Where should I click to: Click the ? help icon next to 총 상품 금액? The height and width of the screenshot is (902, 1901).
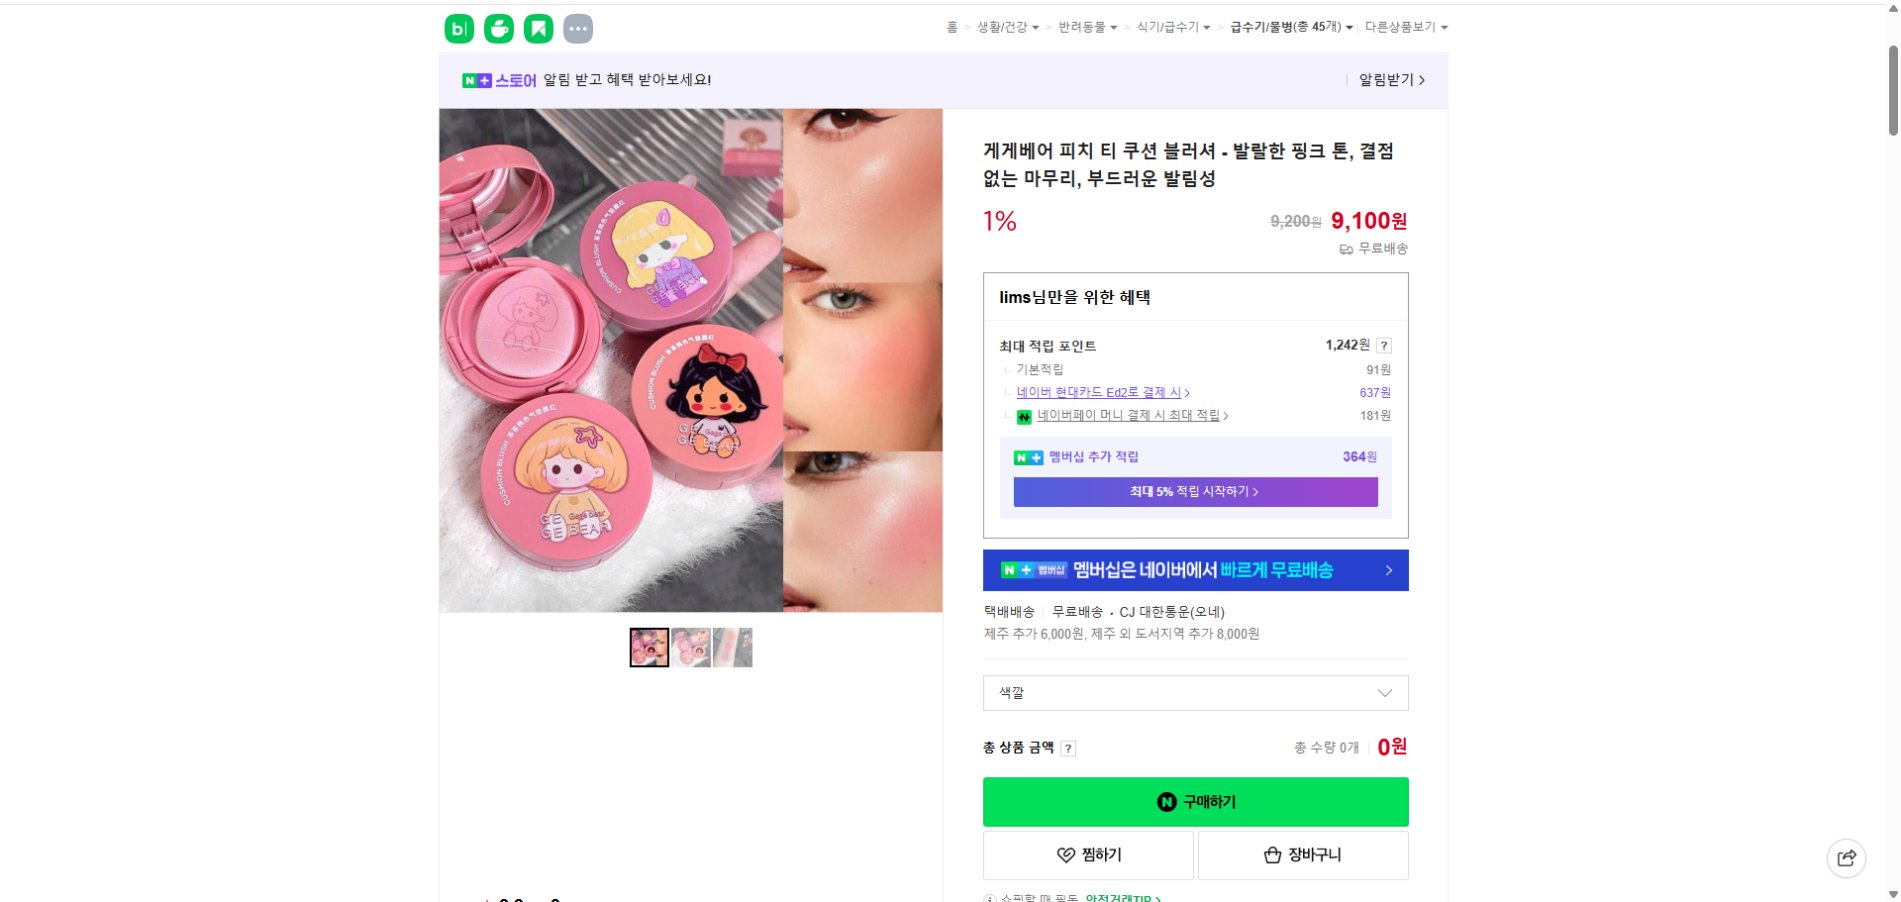point(1067,748)
